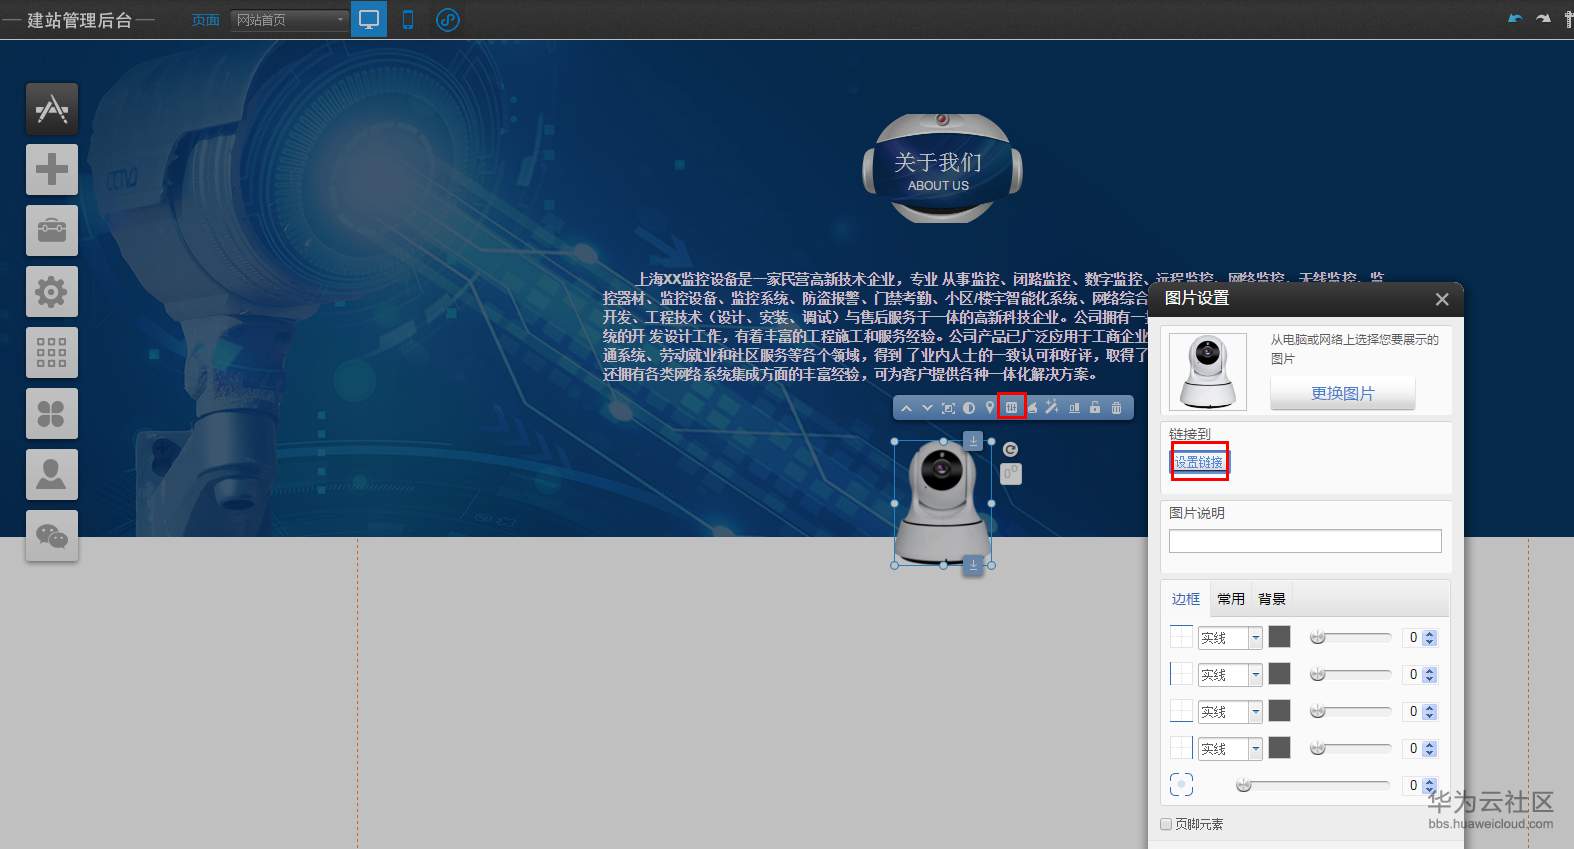Switch to mobile phone preview mode

click(408, 19)
